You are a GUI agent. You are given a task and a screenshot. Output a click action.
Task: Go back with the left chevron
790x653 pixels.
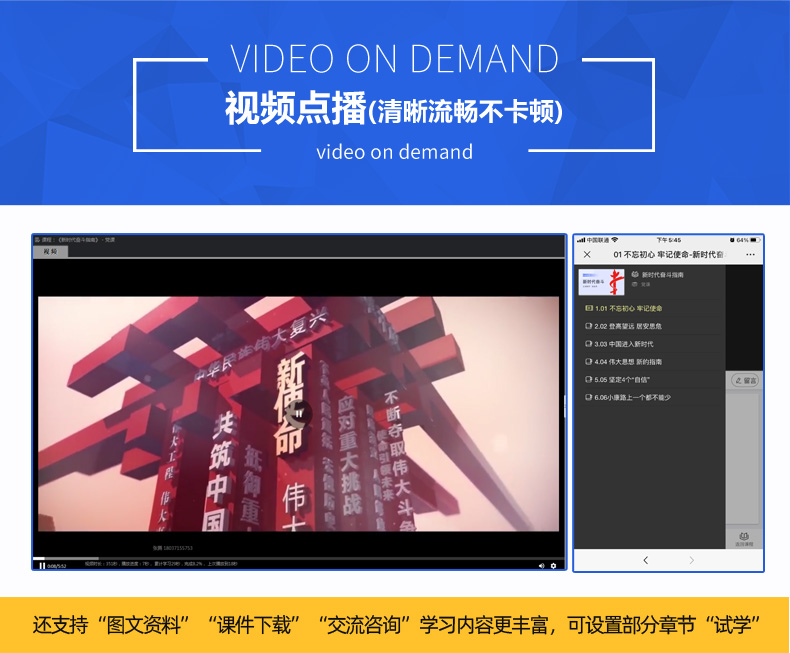(x=646, y=560)
